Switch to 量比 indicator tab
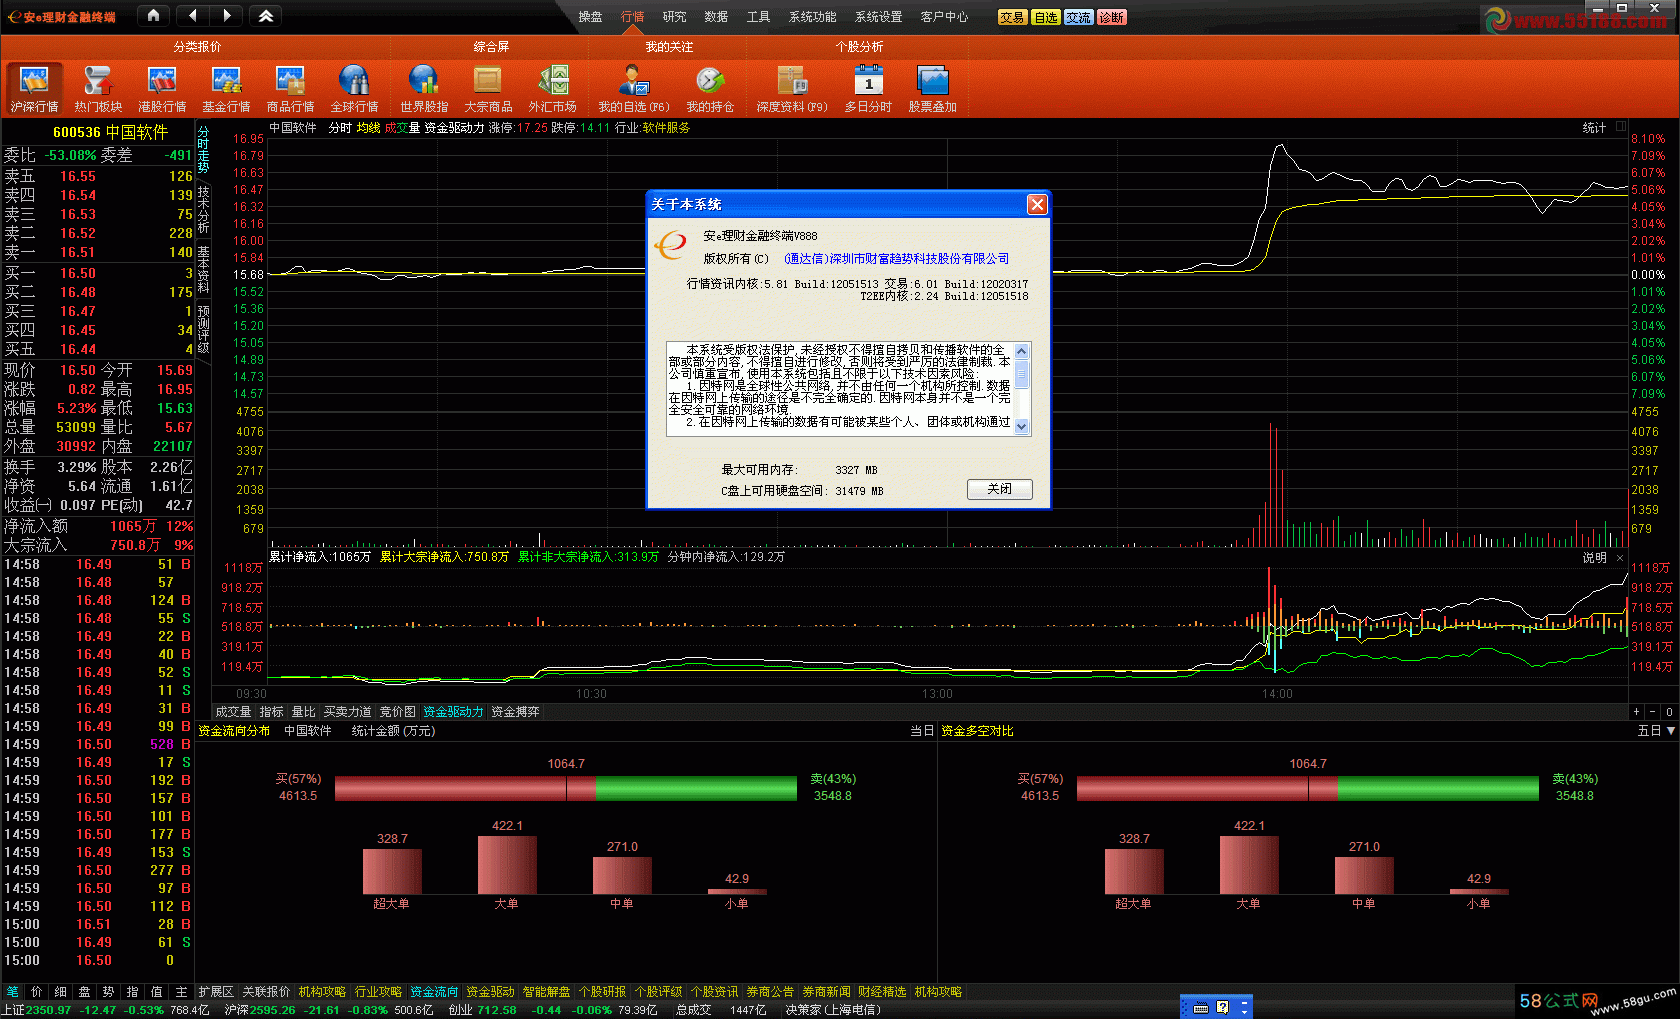The image size is (1680, 1019). coord(303,712)
